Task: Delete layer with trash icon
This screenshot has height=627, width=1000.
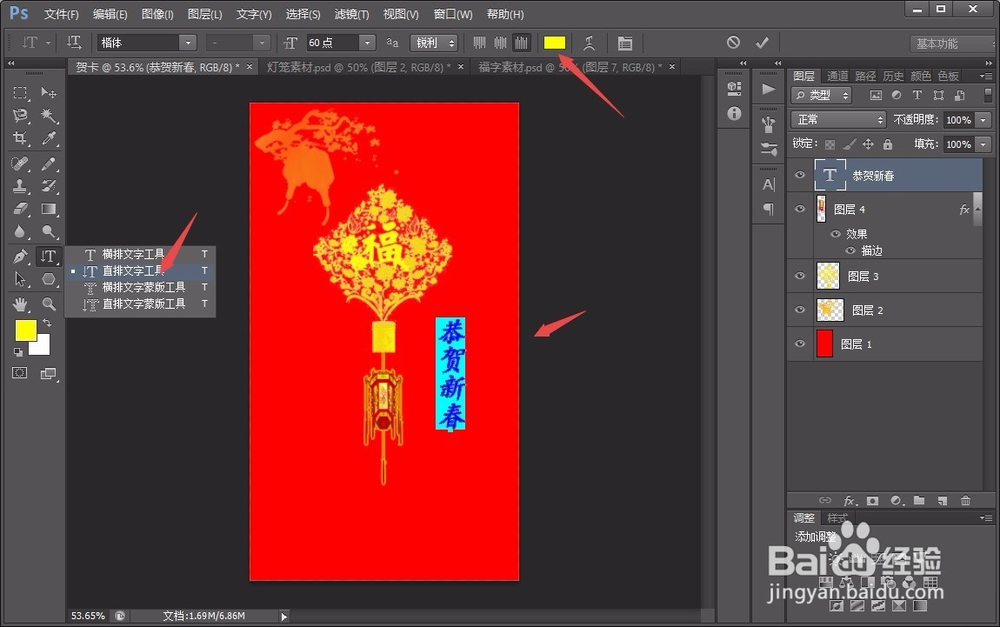Action: [966, 501]
